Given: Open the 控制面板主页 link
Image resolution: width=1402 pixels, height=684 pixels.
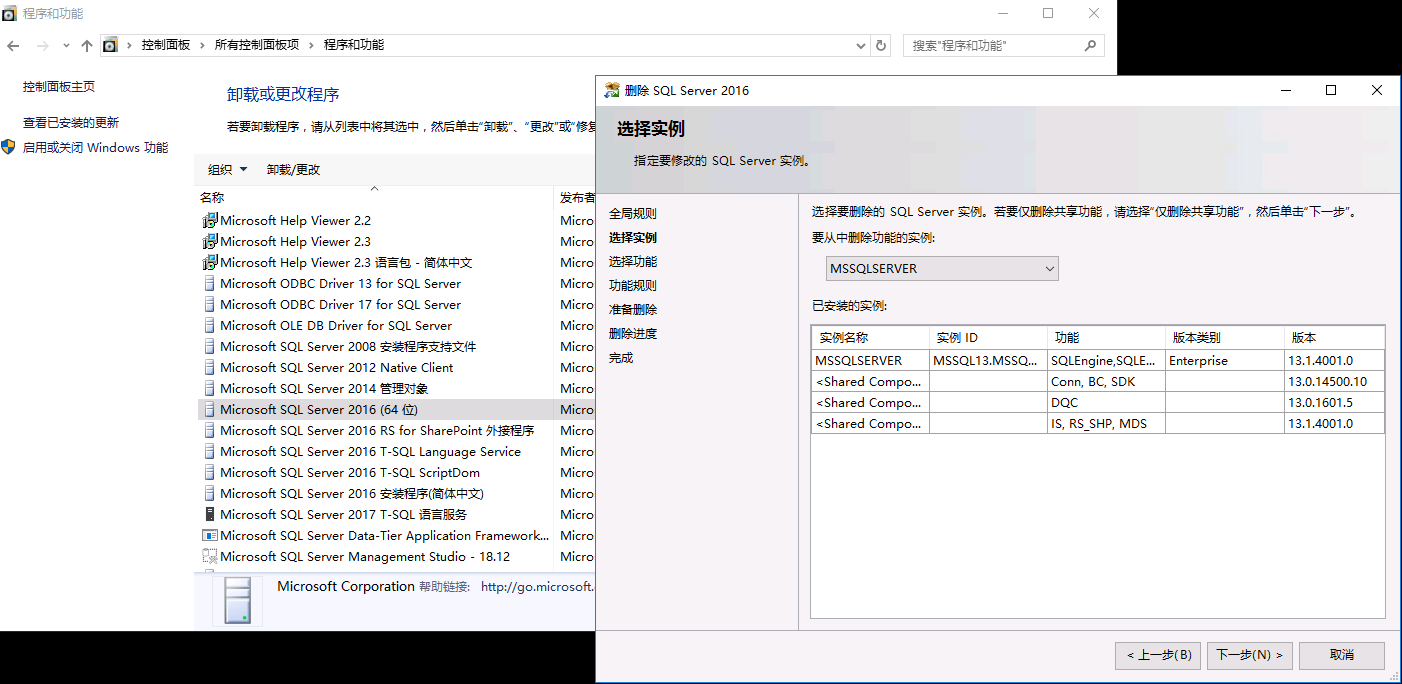Looking at the screenshot, I should (59, 87).
